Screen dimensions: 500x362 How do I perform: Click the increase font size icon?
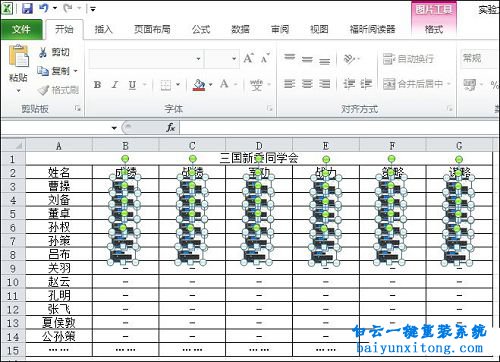point(249,59)
